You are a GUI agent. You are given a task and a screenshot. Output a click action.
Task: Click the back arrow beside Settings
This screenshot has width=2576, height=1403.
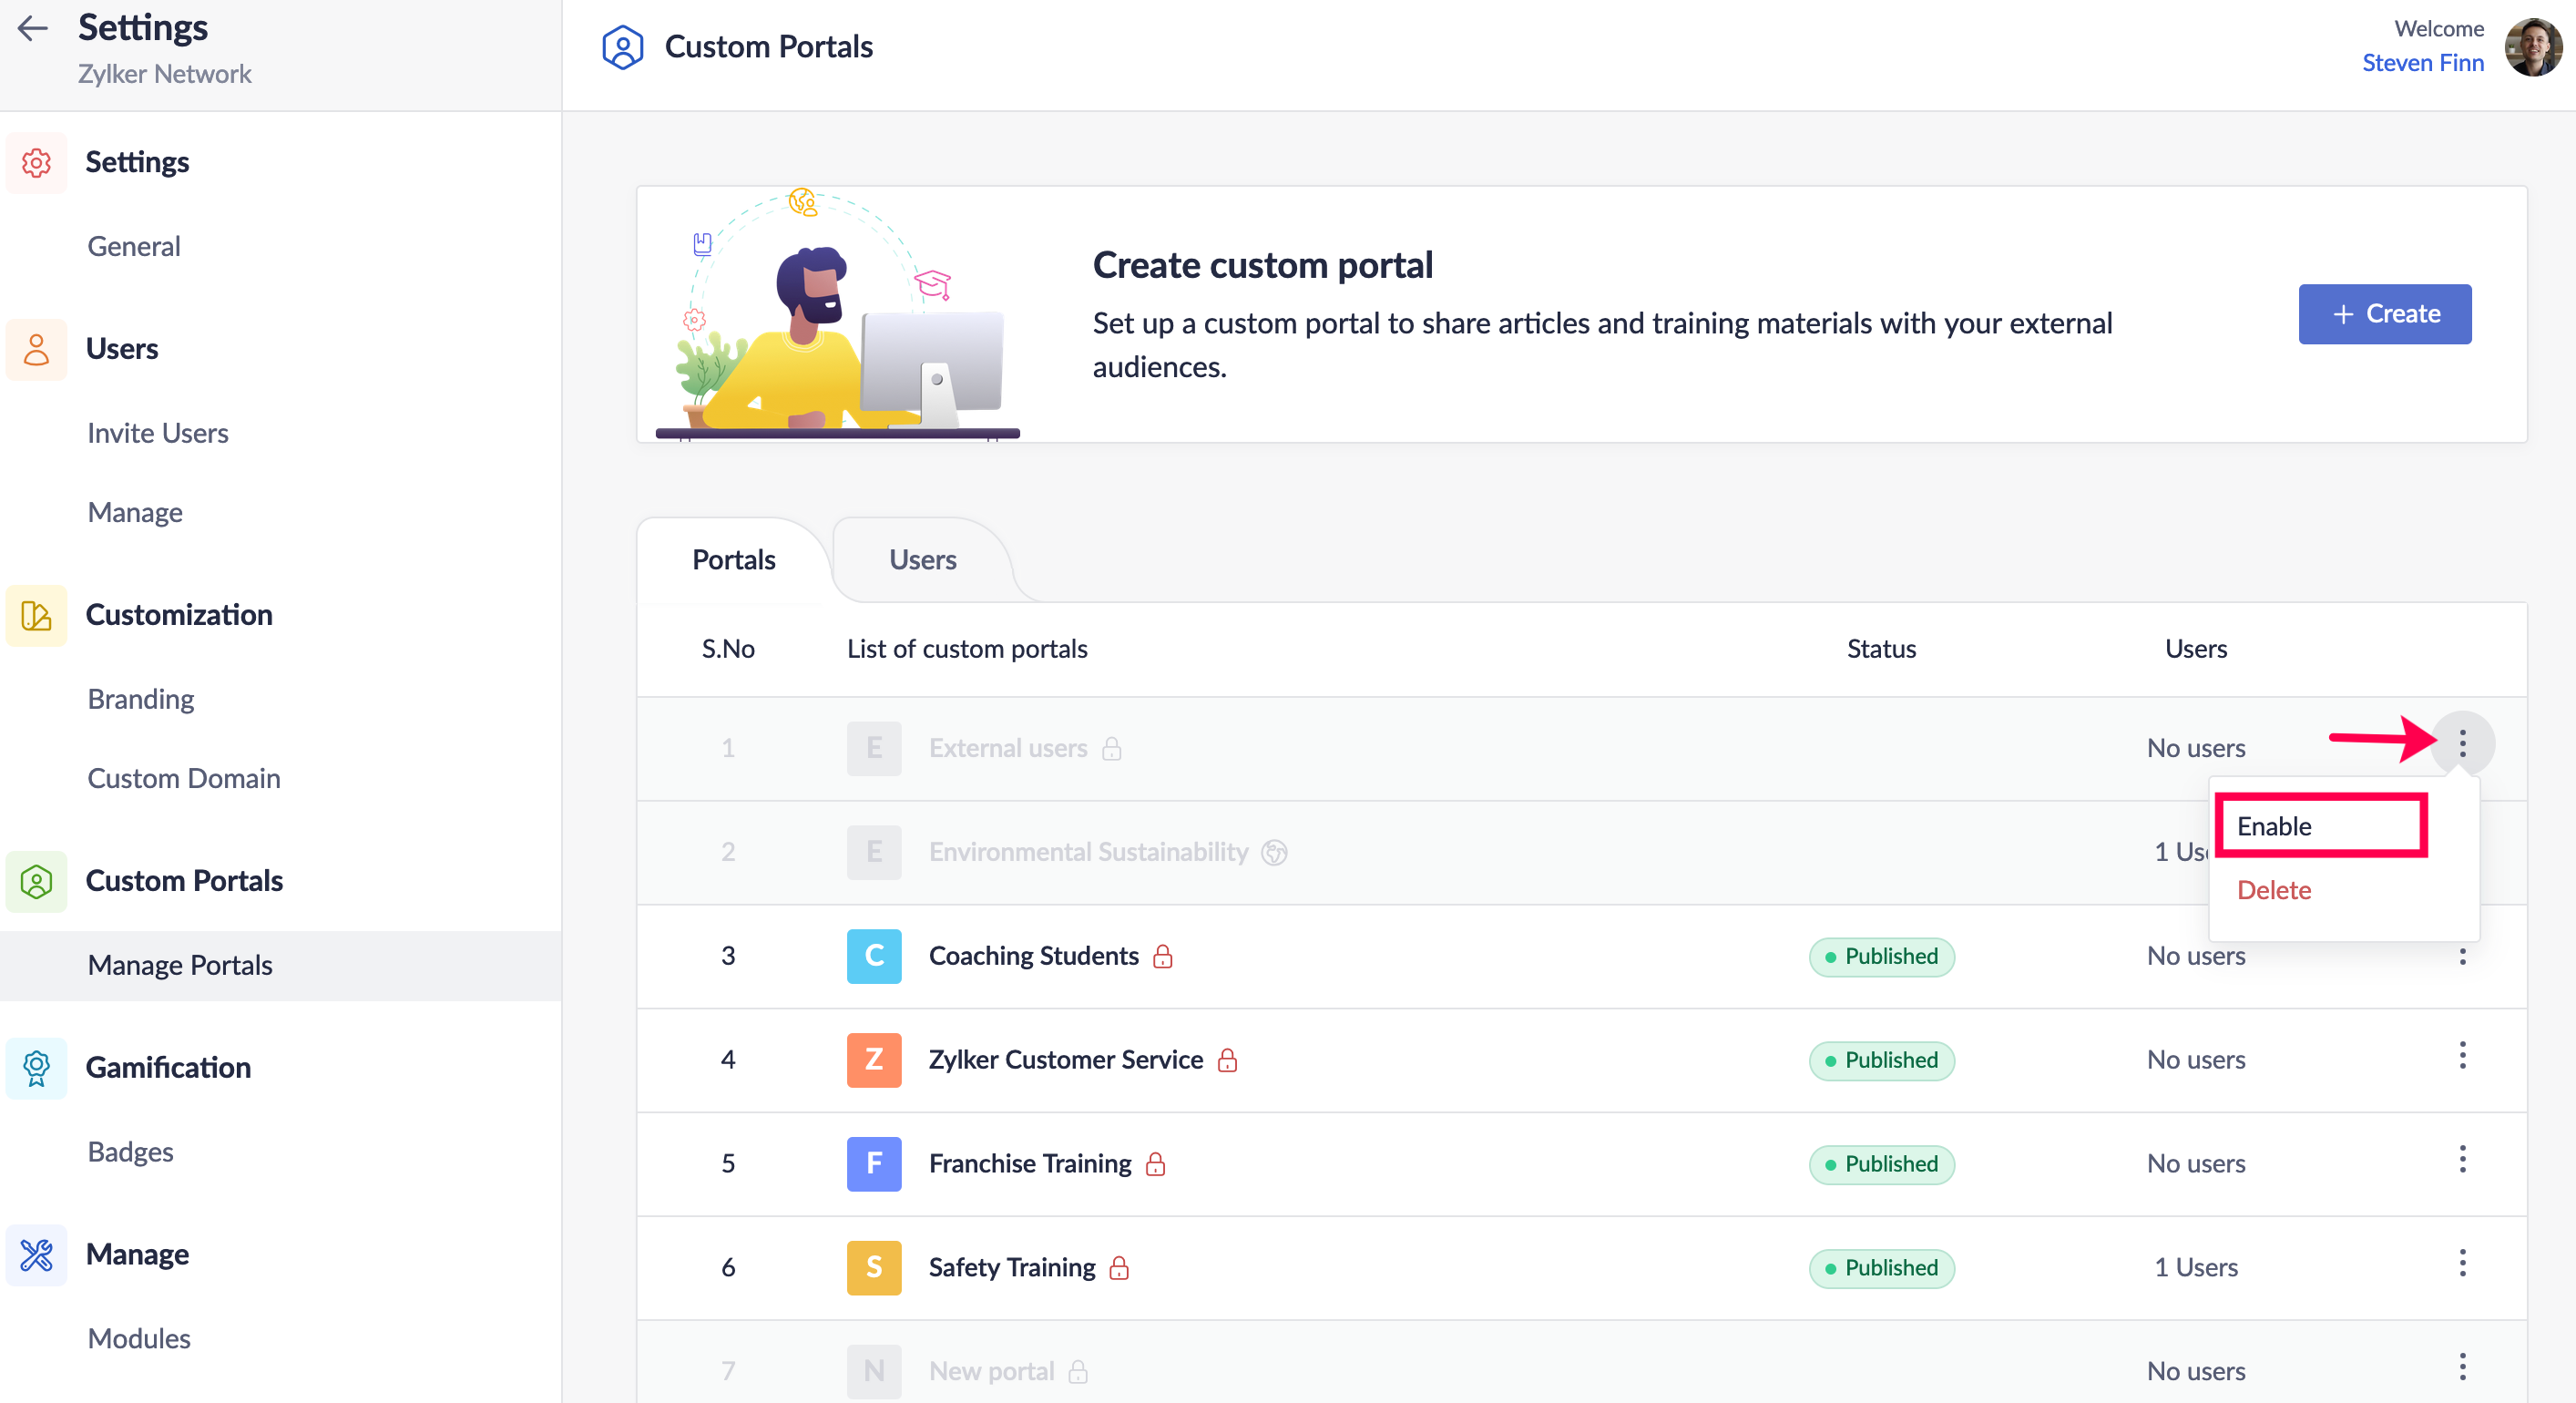[33, 28]
